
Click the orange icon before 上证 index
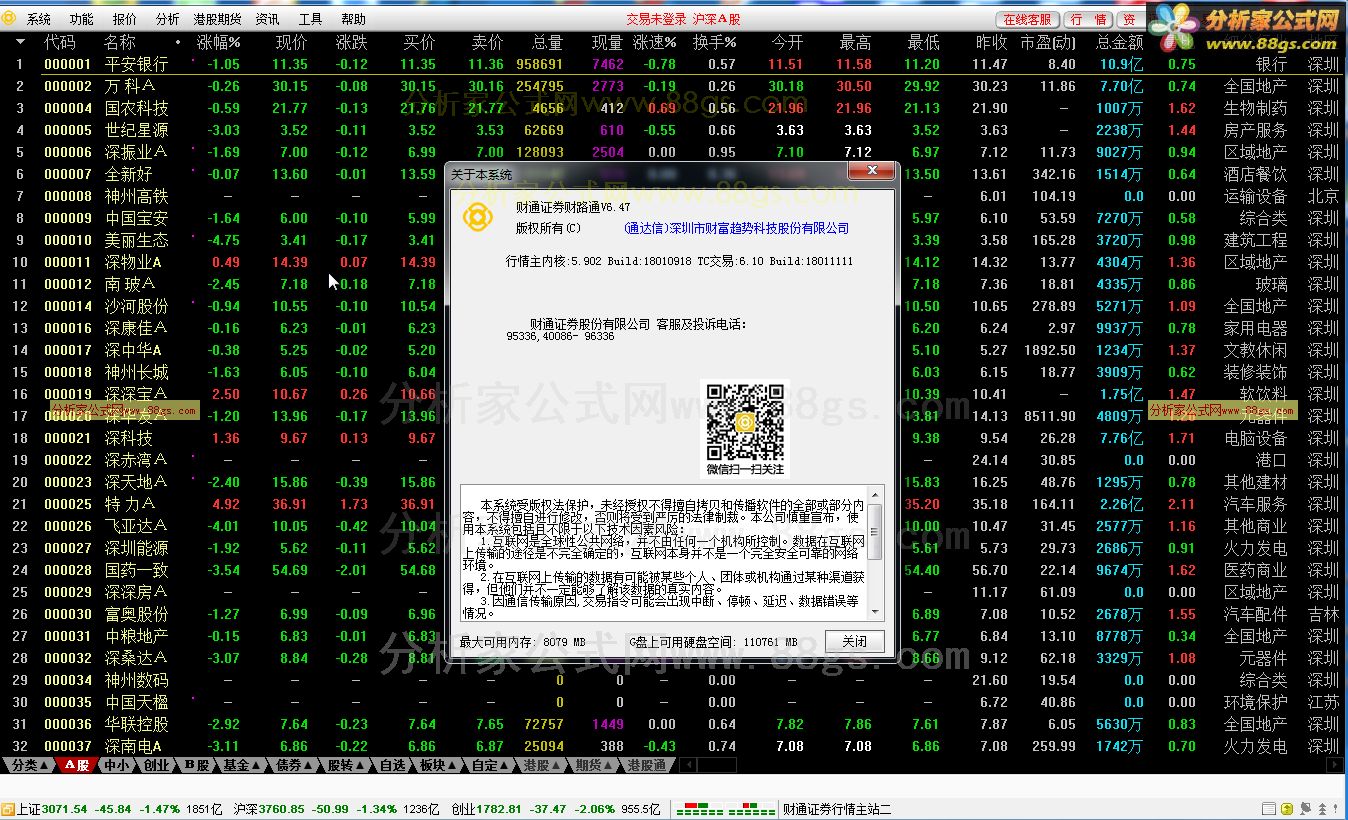[8, 809]
